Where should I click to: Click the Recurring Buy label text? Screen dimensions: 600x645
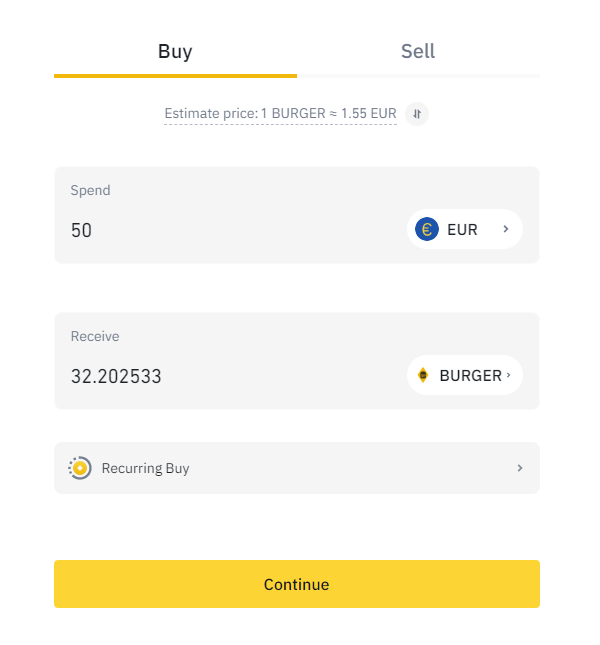145,468
